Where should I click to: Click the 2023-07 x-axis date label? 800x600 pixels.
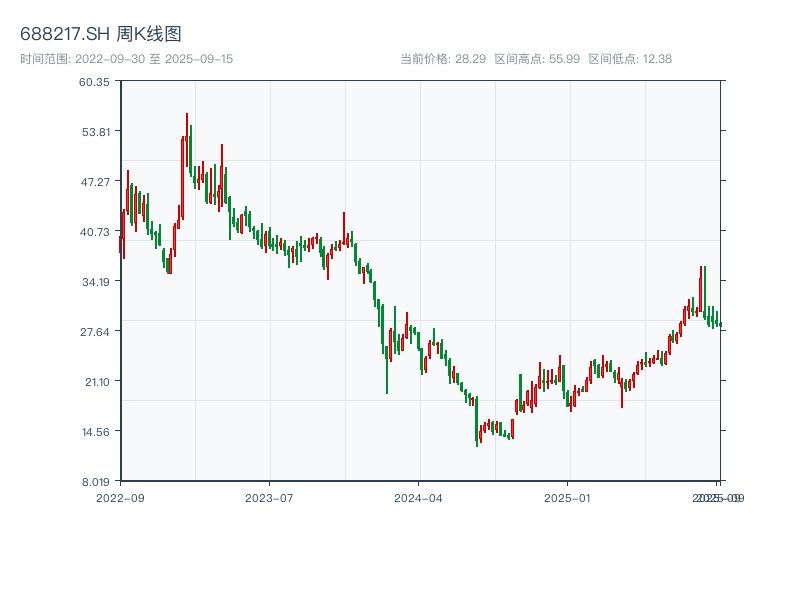click(x=269, y=497)
